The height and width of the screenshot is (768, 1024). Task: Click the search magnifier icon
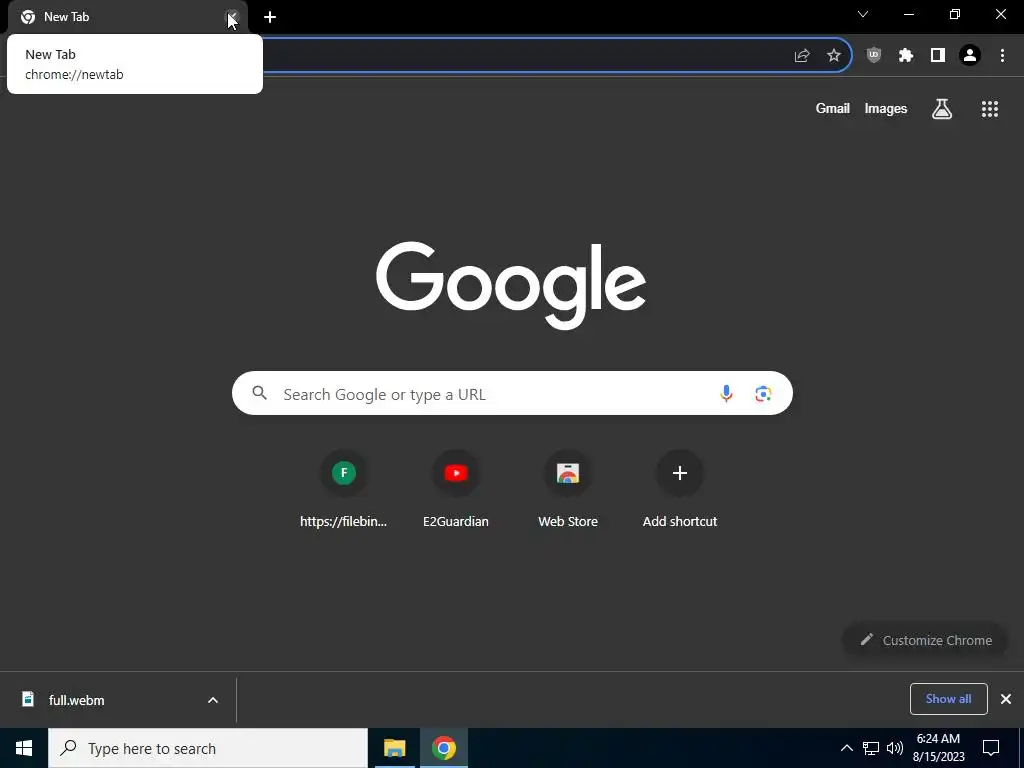click(x=260, y=393)
